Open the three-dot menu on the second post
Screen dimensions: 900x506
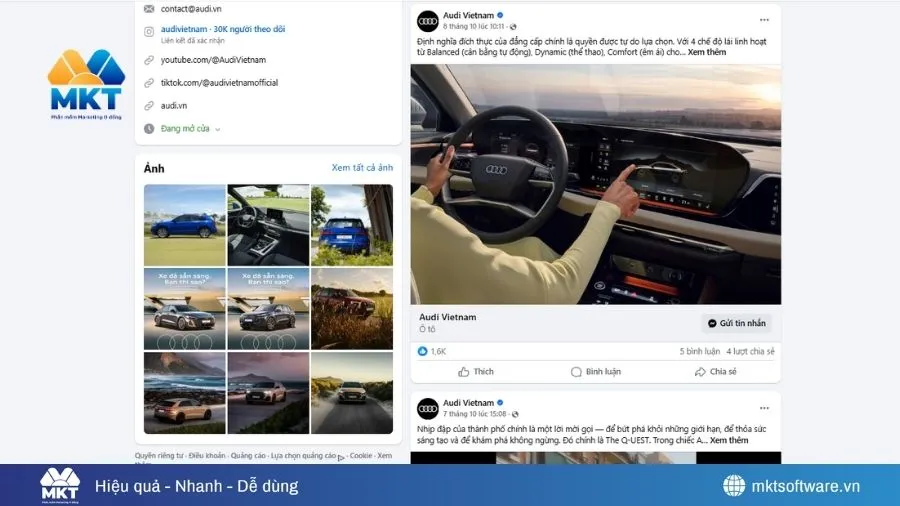coord(764,408)
